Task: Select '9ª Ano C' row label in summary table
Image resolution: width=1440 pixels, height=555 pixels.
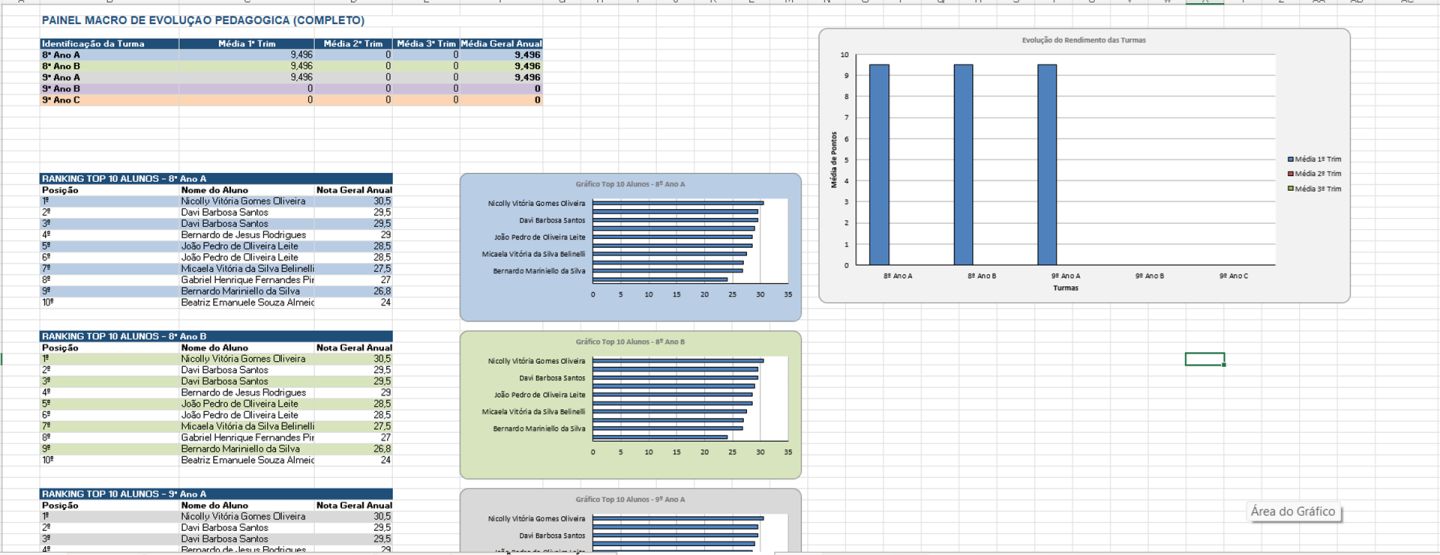Action: 109,99
